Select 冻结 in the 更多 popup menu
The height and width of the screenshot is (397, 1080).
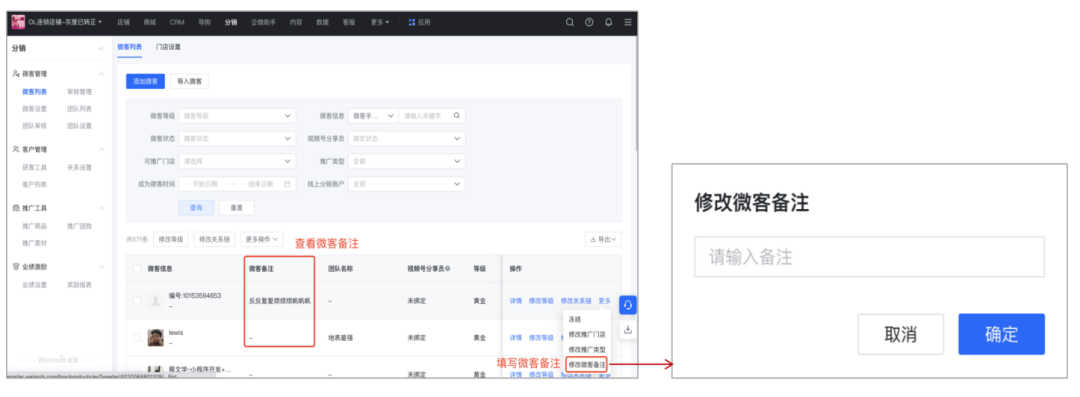coord(574,319)
